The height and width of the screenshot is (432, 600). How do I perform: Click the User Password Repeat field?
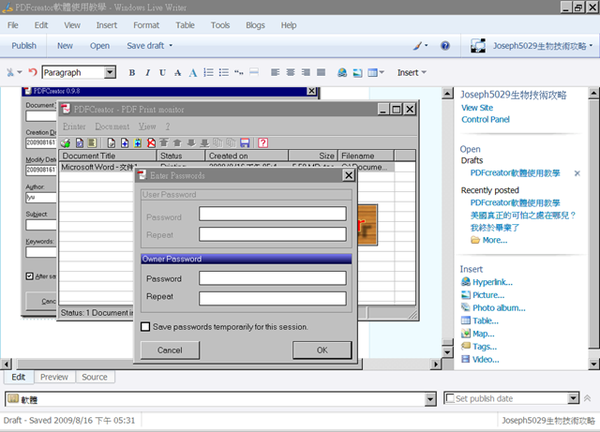click(272, 234)
